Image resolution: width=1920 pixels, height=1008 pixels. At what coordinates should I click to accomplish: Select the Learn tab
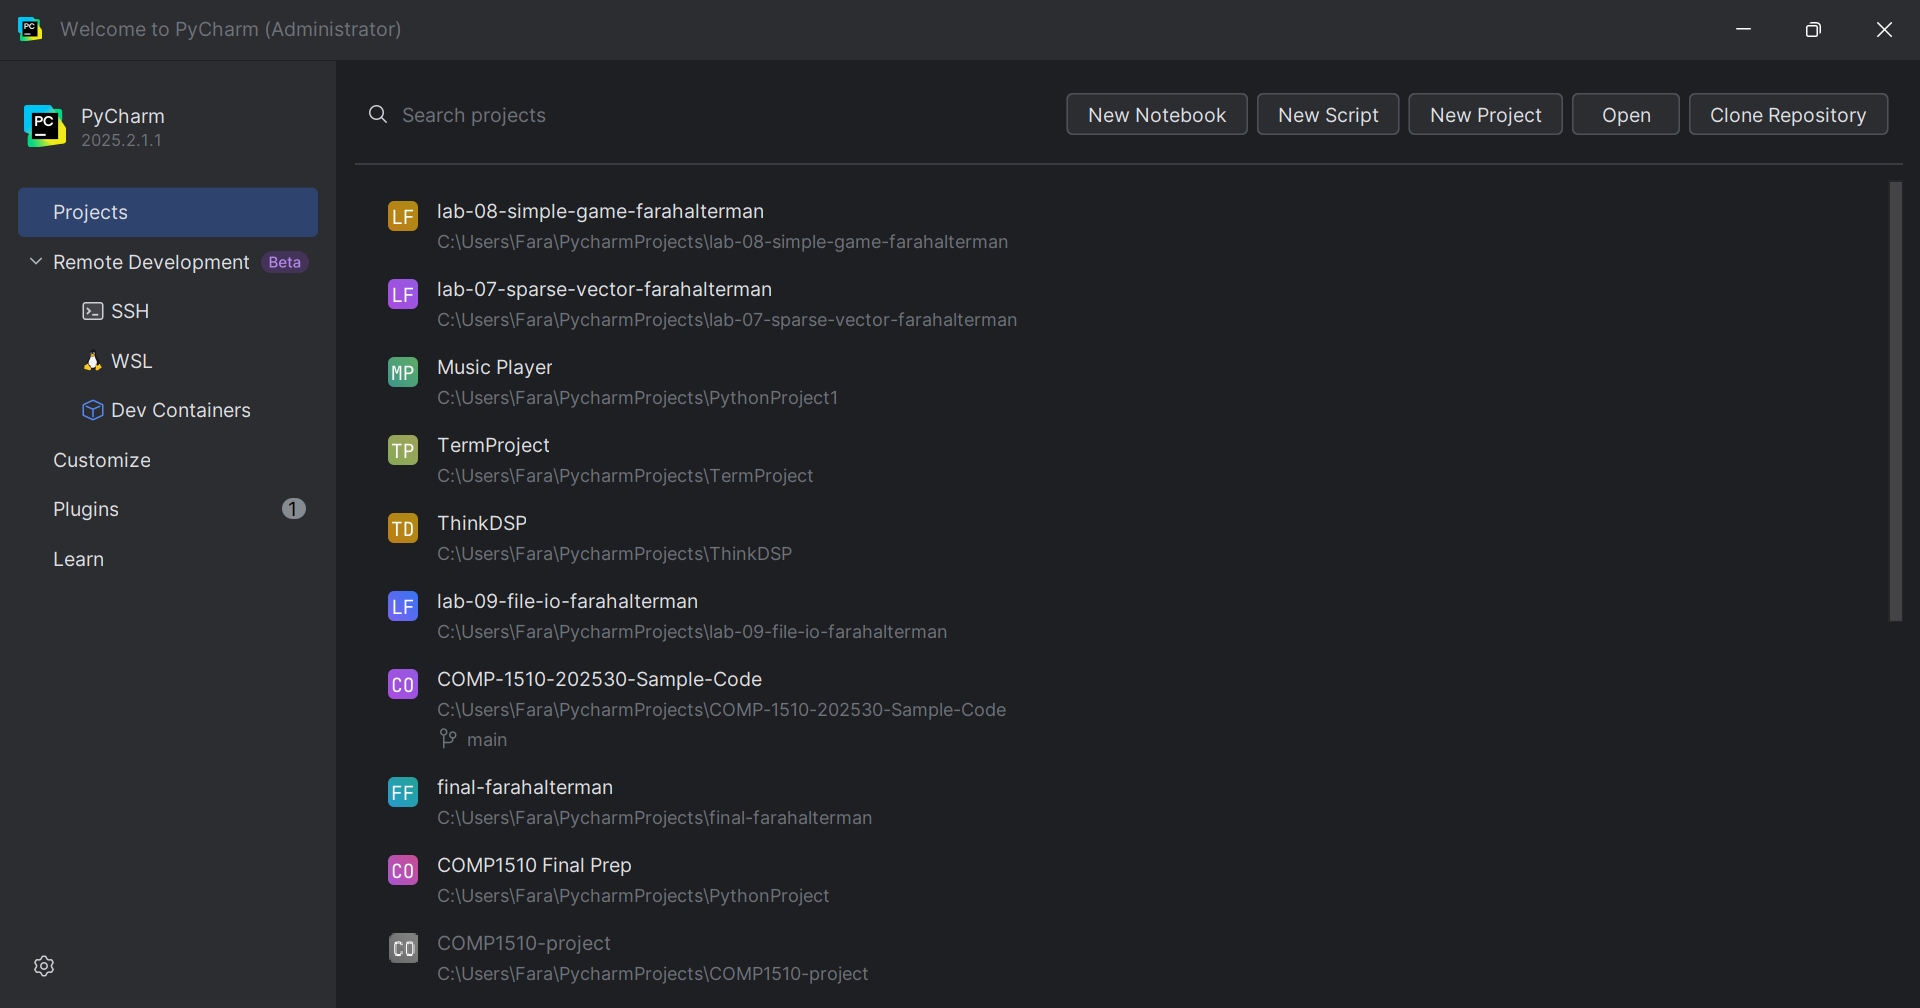(x=78, y=559)
